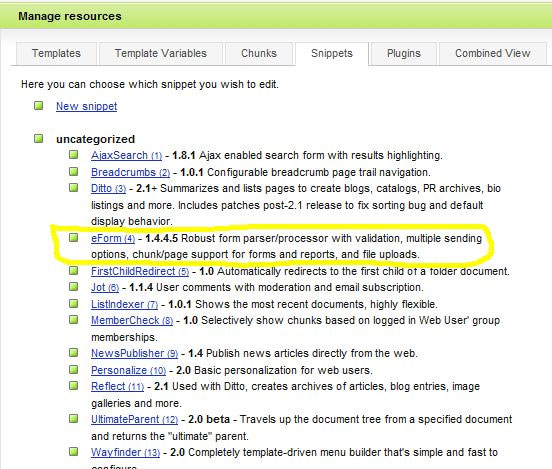This screenshot has height=469, width=552.
Task: Open the eForm snippet link
Action: click(x=113, y=238)
